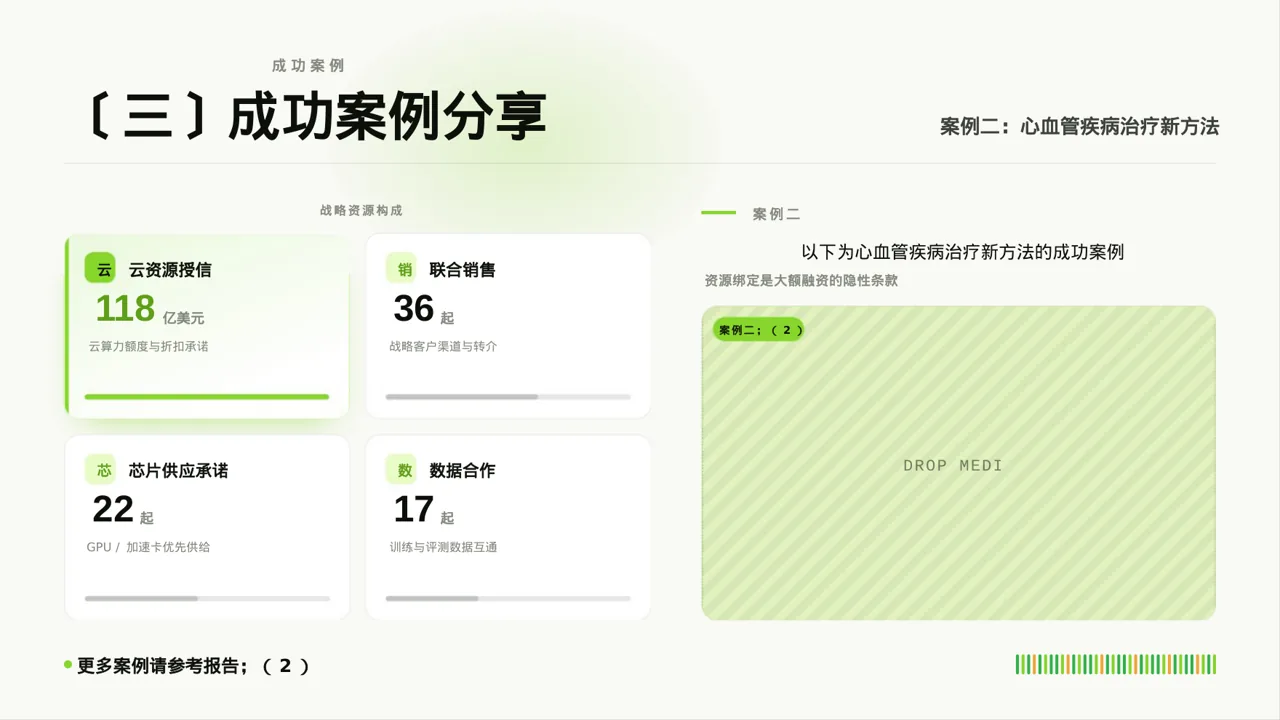Click the 案例二 label beside the green line
Viewport: 1280px width, 720px height.
click(776, 214)
